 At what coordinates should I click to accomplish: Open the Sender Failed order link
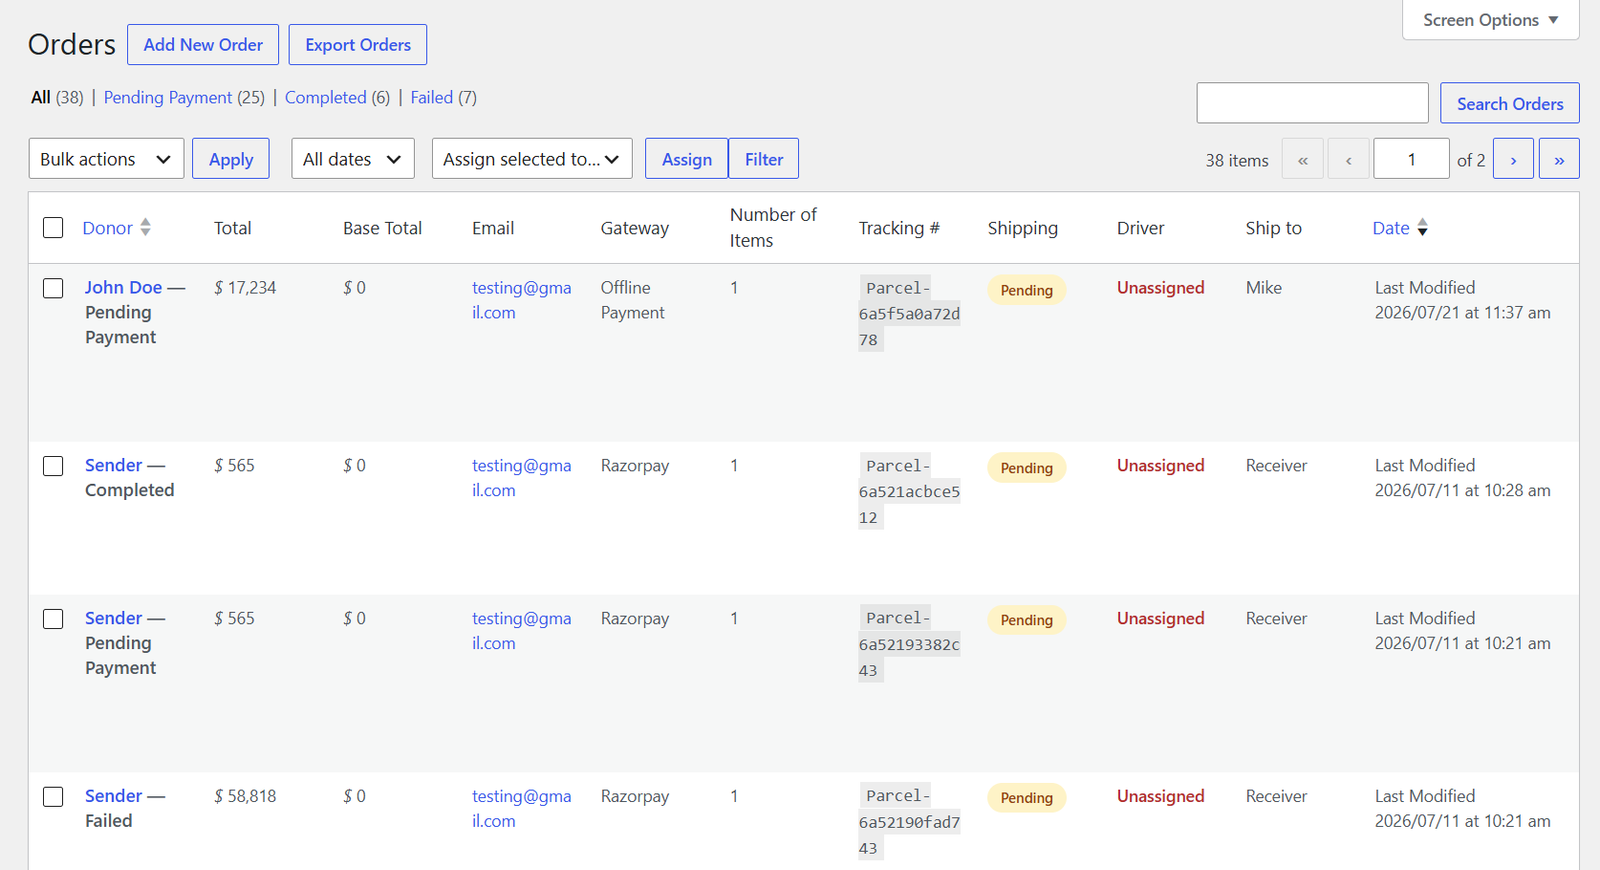(113, 796)
